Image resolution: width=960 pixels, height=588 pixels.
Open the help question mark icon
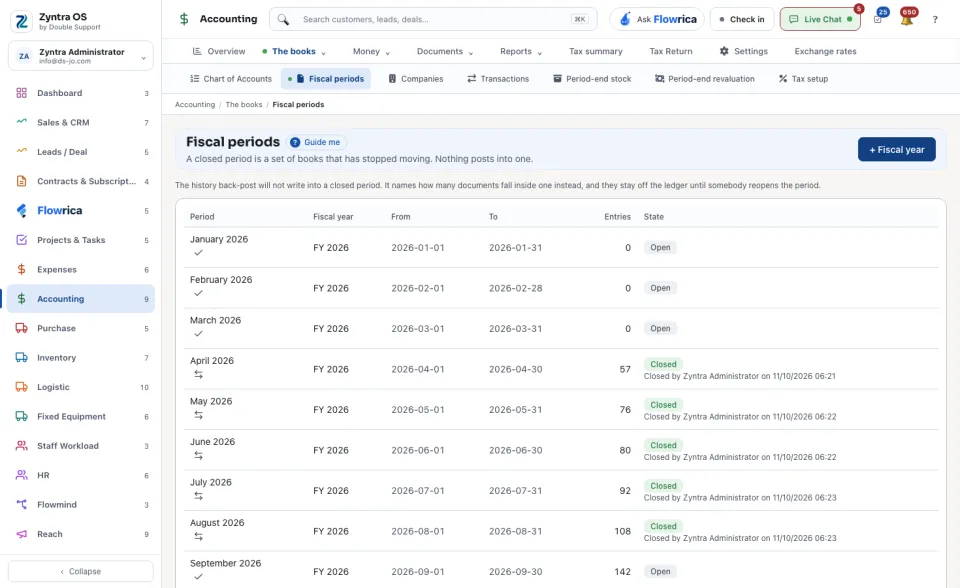click(935, 20)
